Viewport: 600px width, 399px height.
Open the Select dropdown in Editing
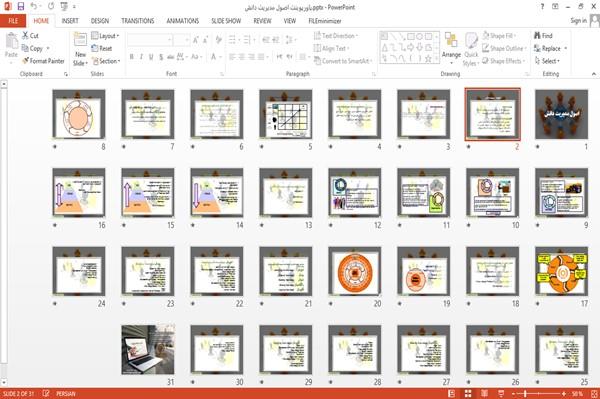click(x=547, y=61)
